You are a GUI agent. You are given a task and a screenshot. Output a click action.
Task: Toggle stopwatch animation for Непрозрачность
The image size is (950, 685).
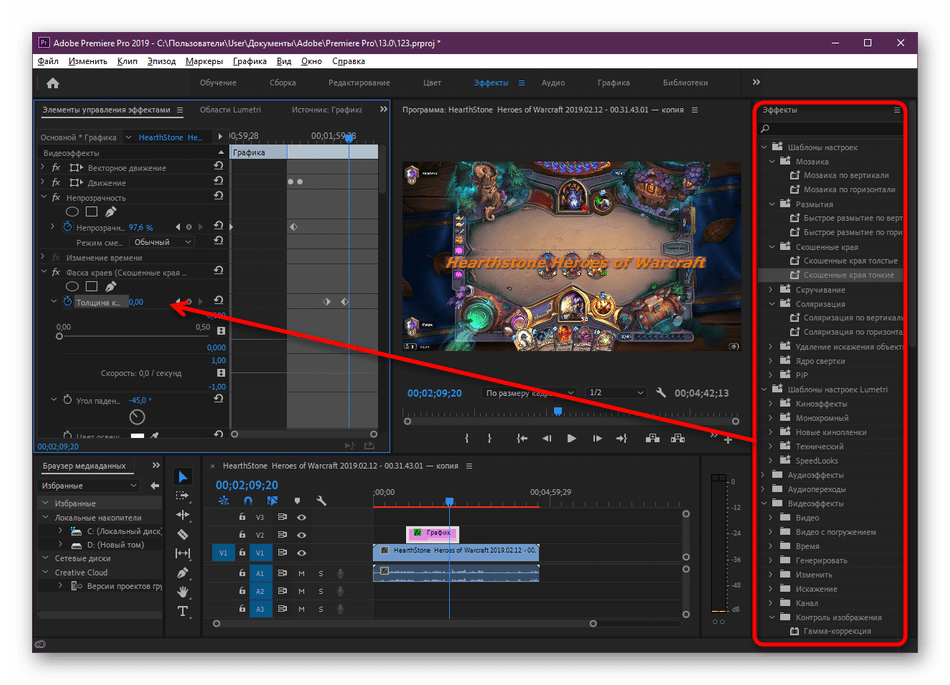point(68,228)
